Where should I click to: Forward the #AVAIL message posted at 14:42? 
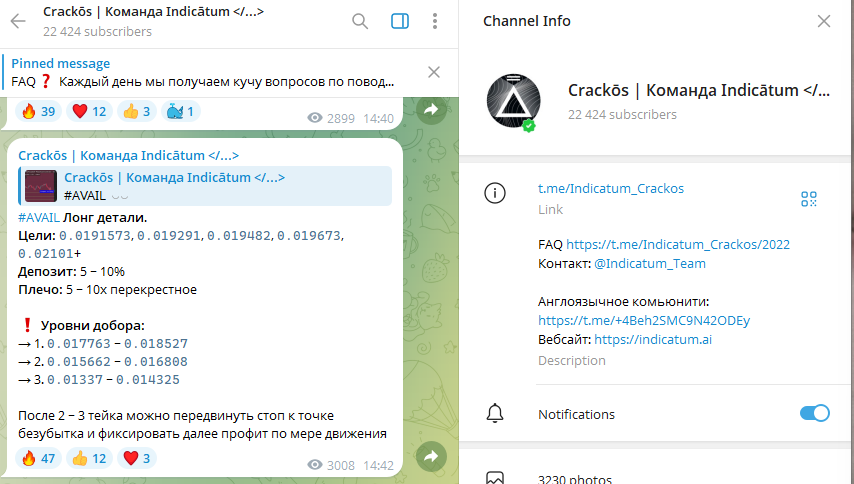(431, 456)
